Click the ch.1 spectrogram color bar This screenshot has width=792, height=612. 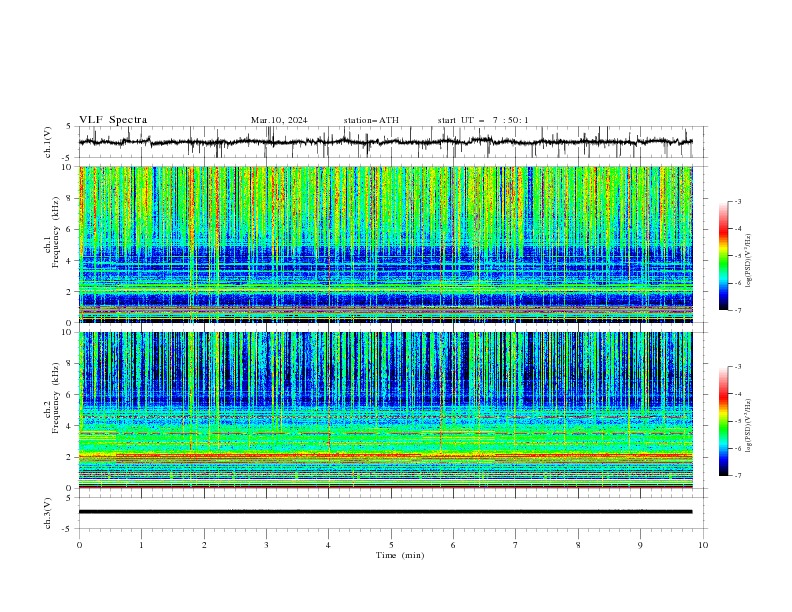(x=724, y=256)
